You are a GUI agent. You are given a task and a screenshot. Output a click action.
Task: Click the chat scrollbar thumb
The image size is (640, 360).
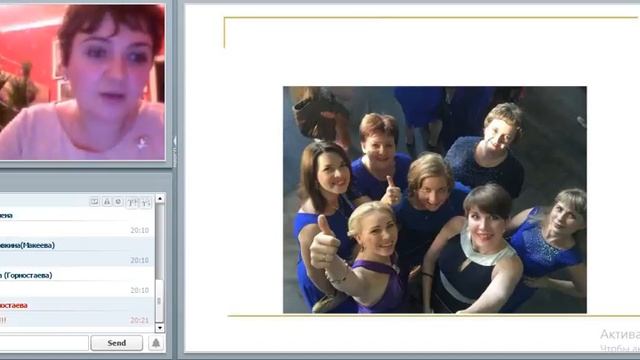[160, 301]
